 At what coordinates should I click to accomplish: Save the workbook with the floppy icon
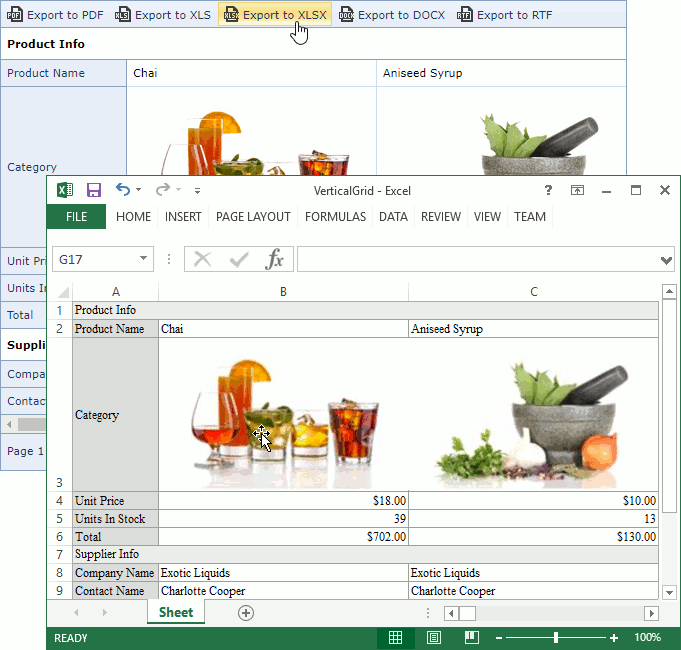click(94, 190)
